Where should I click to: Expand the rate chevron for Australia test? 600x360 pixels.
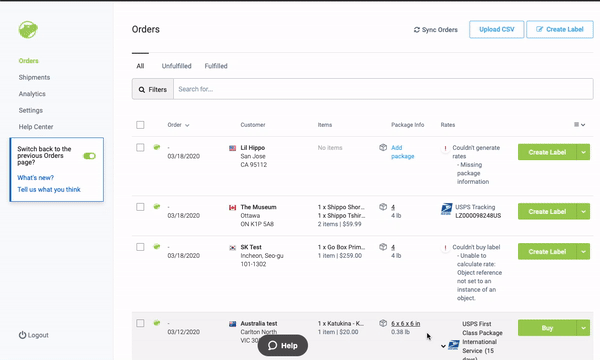tap(443, 346)
